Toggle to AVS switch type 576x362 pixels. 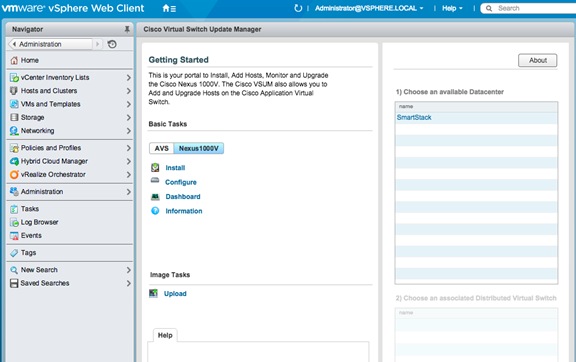coord(161,148)
